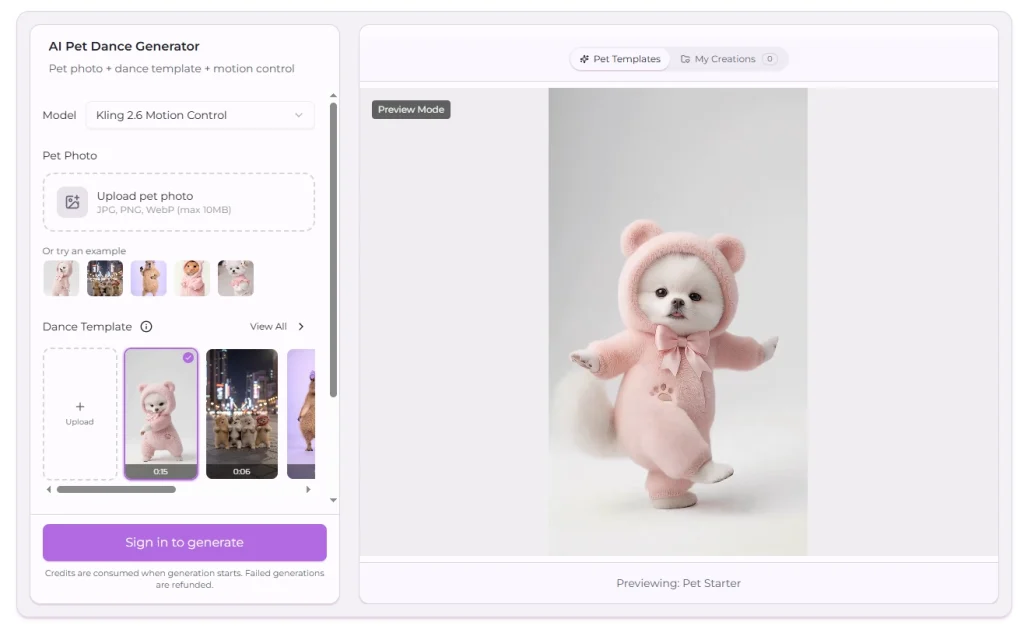This screenshot has height=629, width=1024.
Task: Click the View All link
Action: 268,327
